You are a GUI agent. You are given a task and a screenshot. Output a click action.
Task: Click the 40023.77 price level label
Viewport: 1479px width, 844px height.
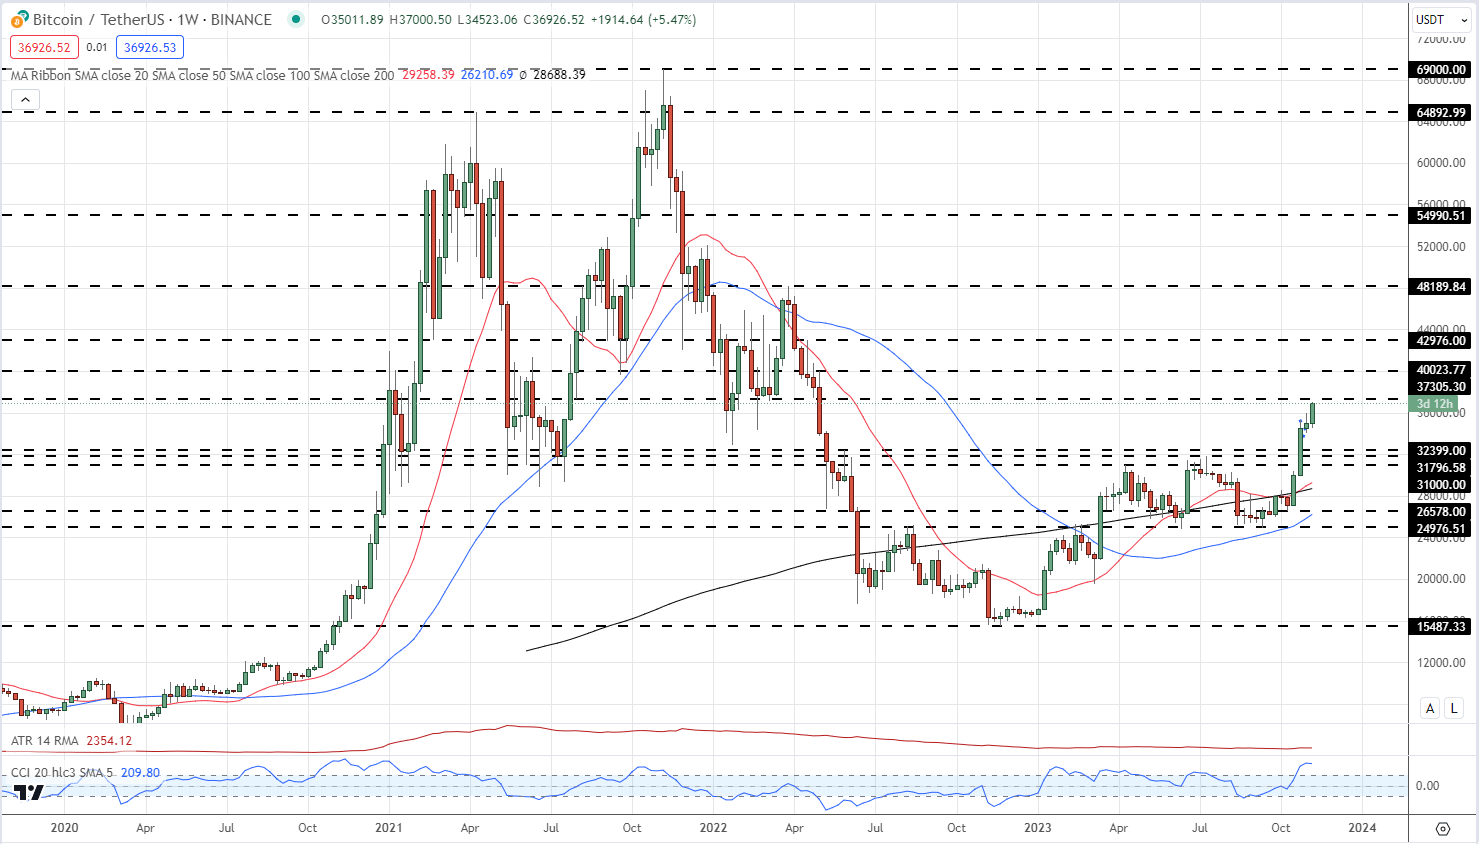[1441, 370]
